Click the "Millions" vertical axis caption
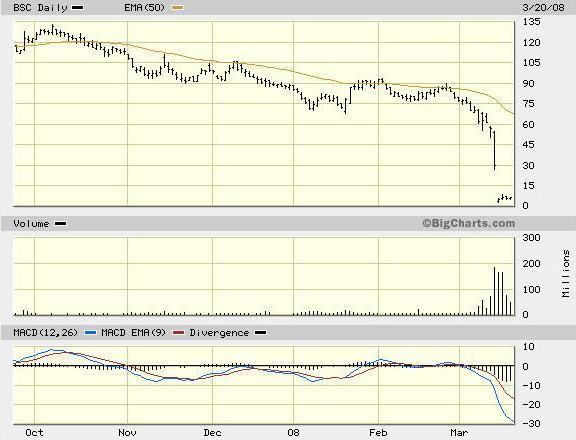The height and width of the screenshot is (440, 576). click(x=566, y=274)
